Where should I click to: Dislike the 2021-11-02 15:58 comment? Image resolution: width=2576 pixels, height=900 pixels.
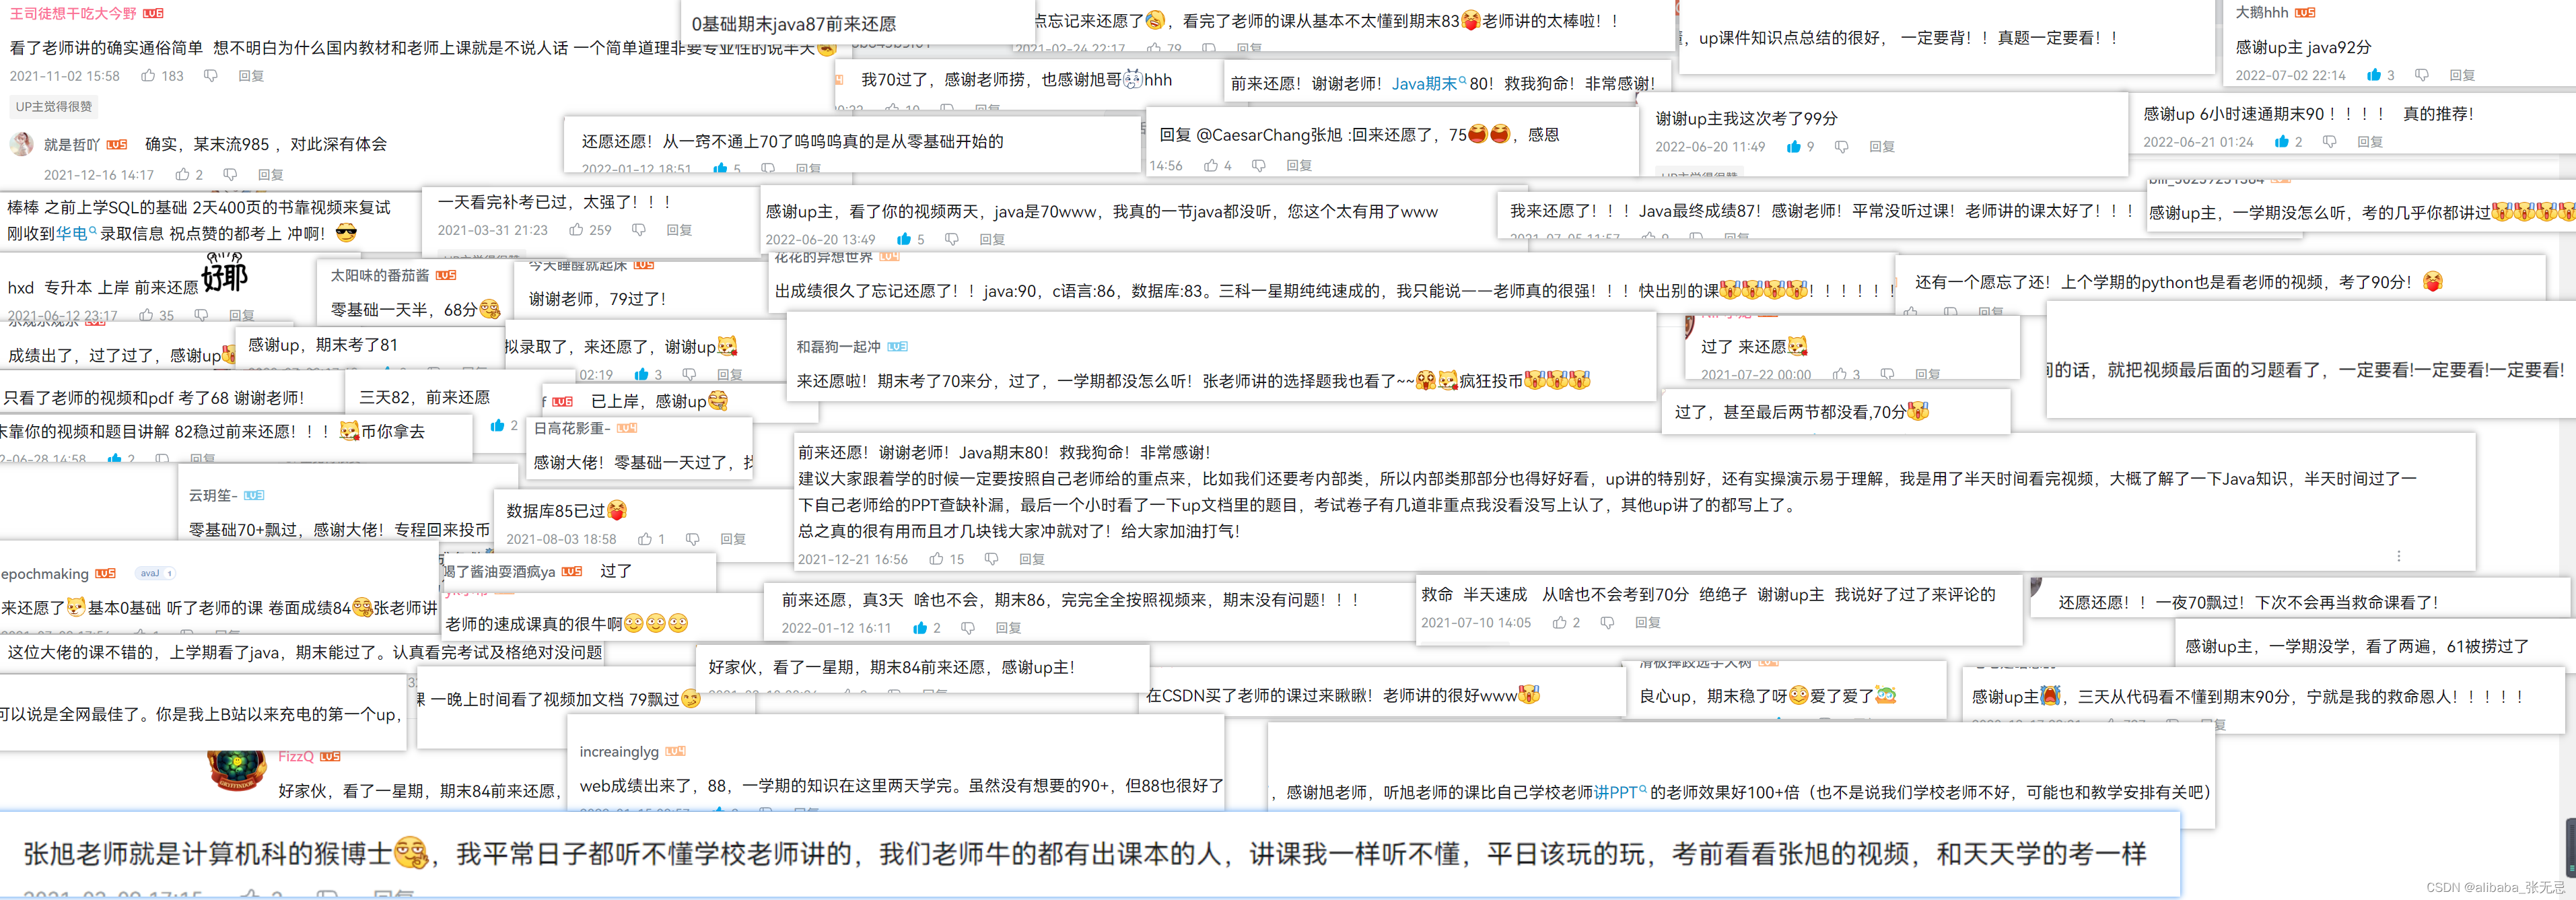tap(210, 76)
